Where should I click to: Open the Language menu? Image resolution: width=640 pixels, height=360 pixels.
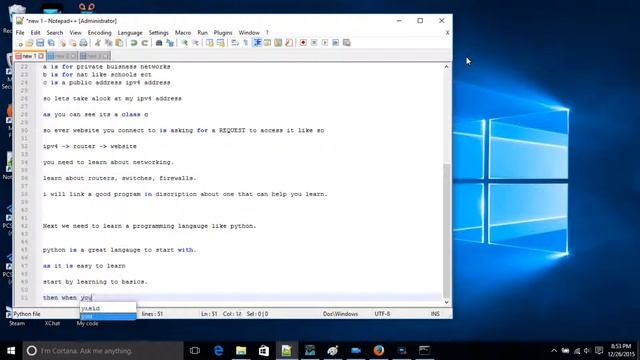[130, 33]
